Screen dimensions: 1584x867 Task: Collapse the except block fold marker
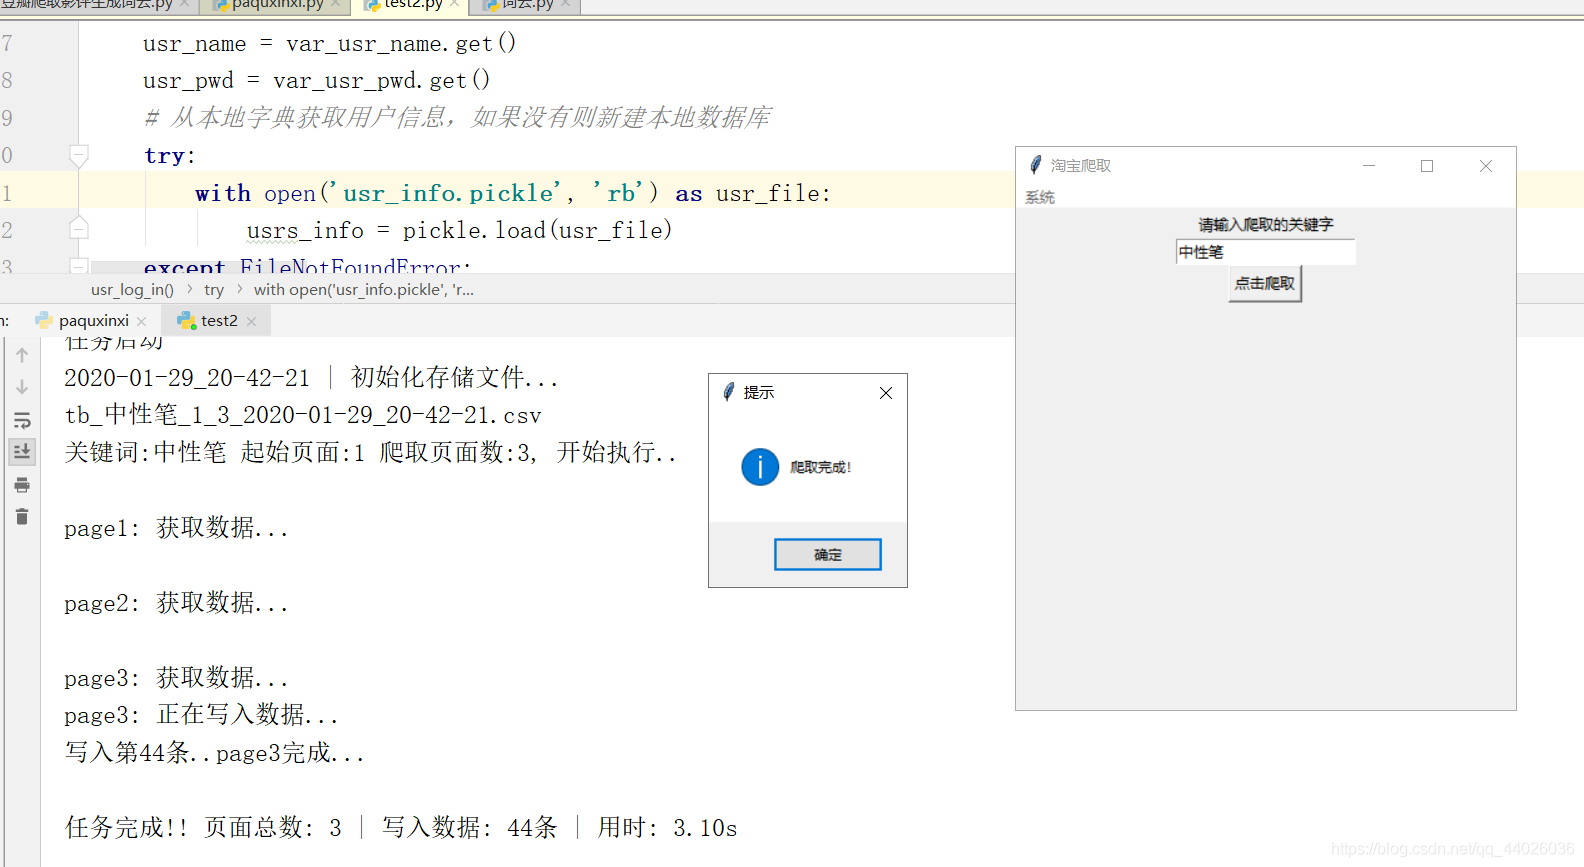pos(79,266)
